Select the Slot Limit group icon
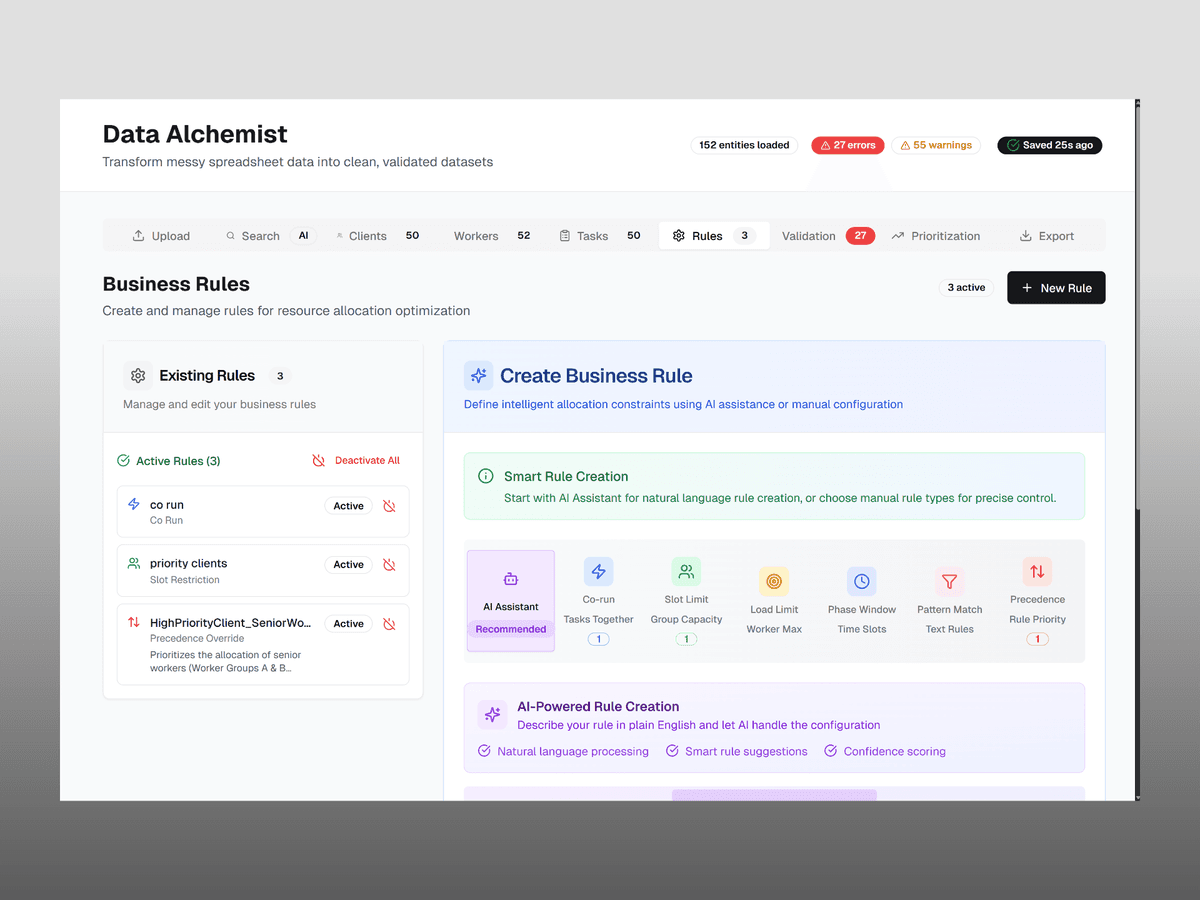The image size is (1200, 900). (686, 572)
